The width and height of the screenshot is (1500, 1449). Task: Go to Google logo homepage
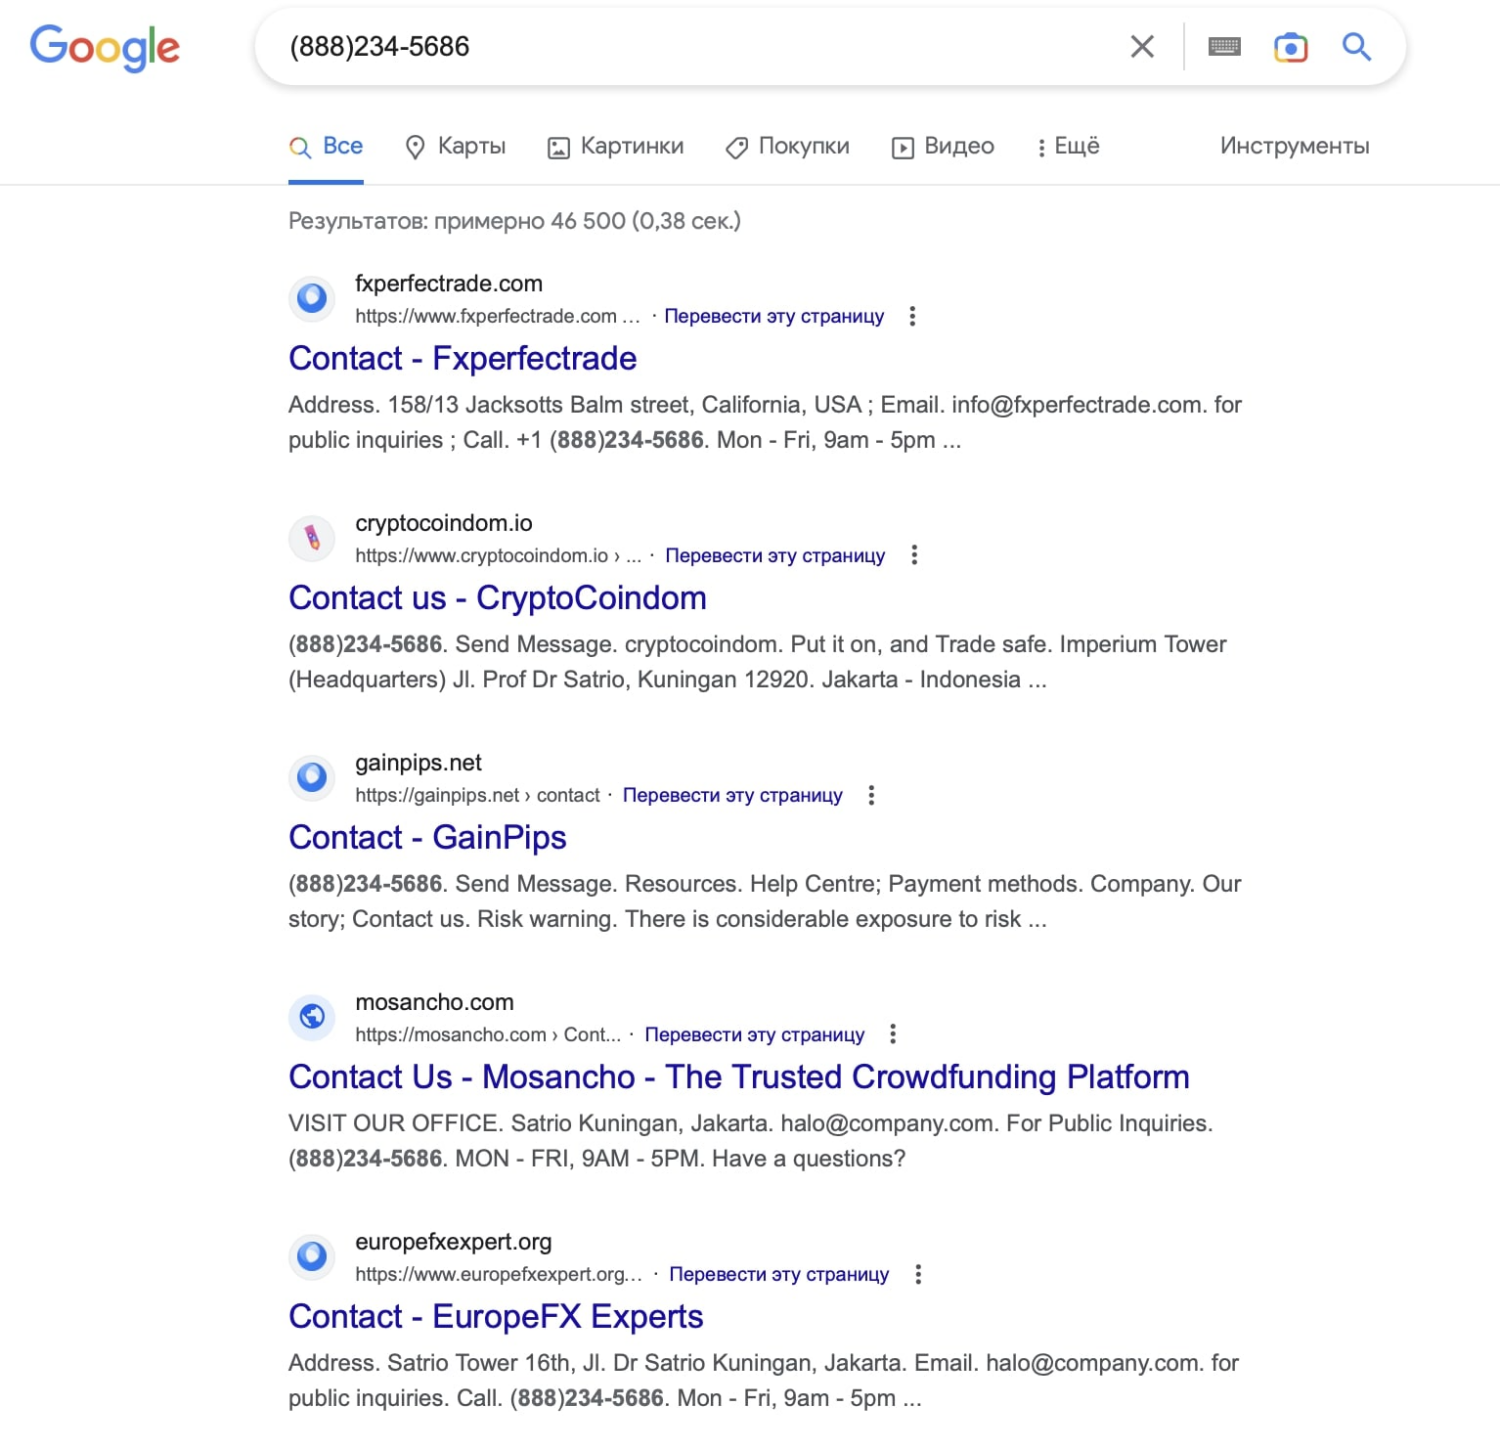105,48
